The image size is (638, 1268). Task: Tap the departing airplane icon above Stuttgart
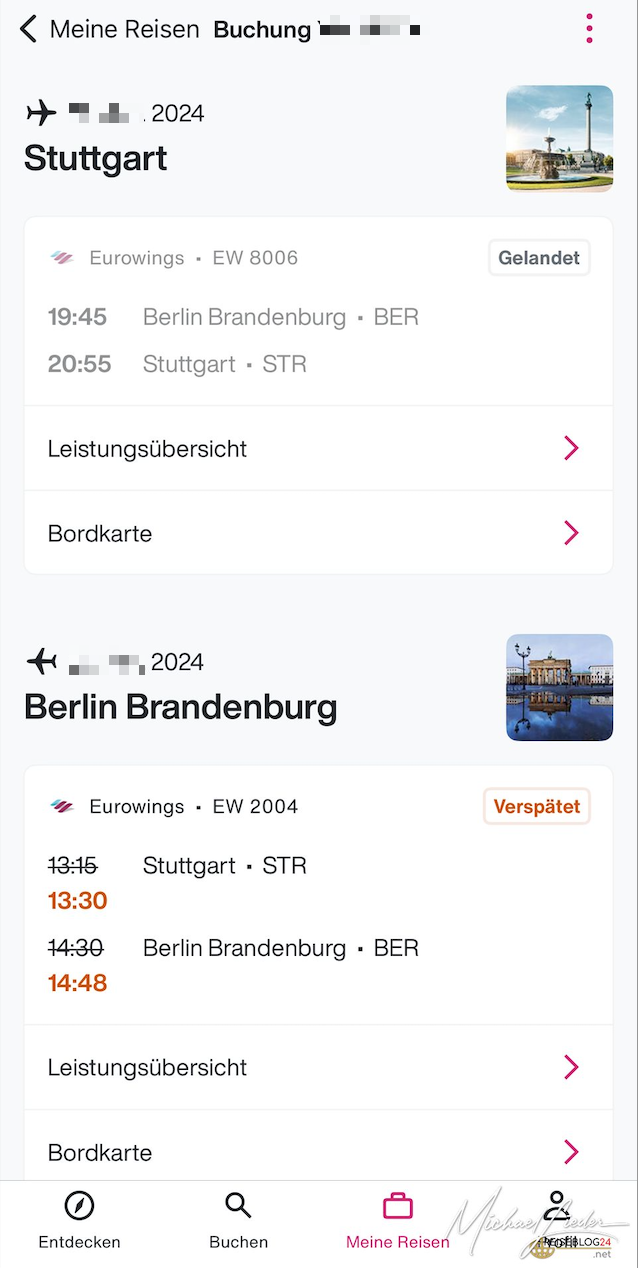click(41, 113)
